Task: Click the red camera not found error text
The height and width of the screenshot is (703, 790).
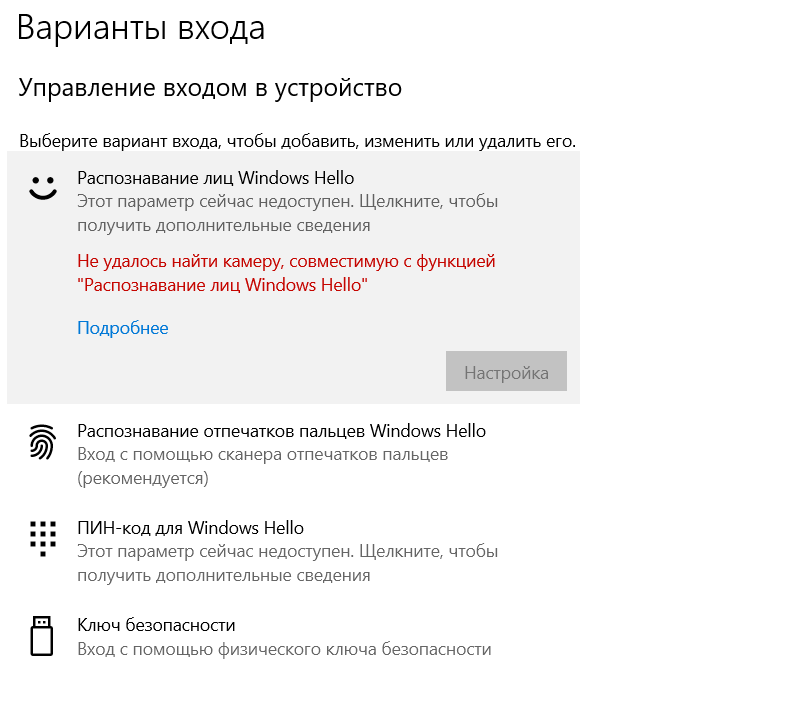Action: coord(286,273)
